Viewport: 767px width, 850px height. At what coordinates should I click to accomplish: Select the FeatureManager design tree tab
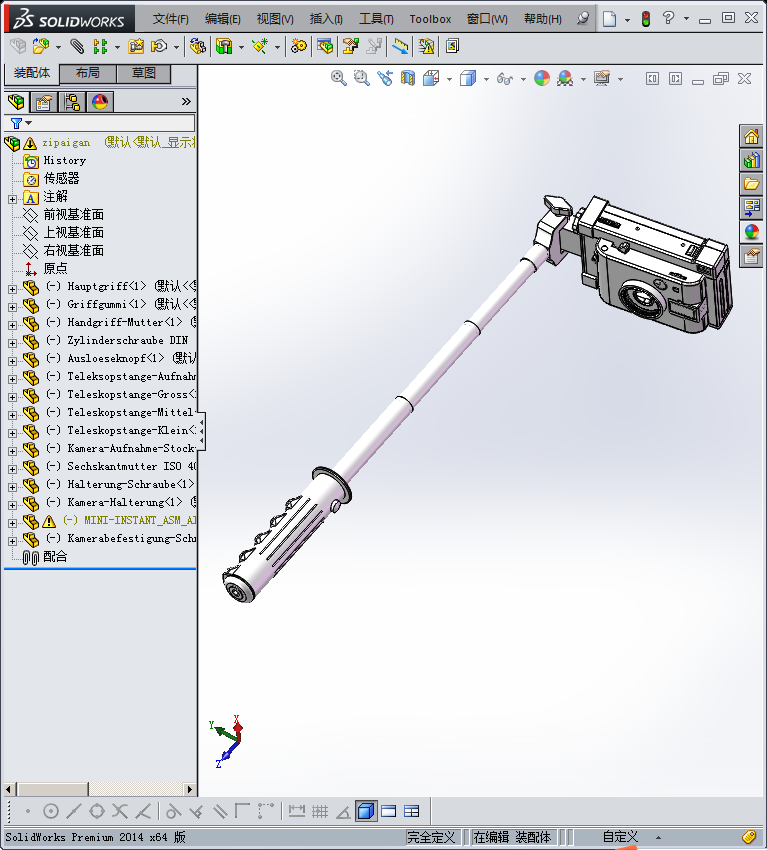coord(16,101)
